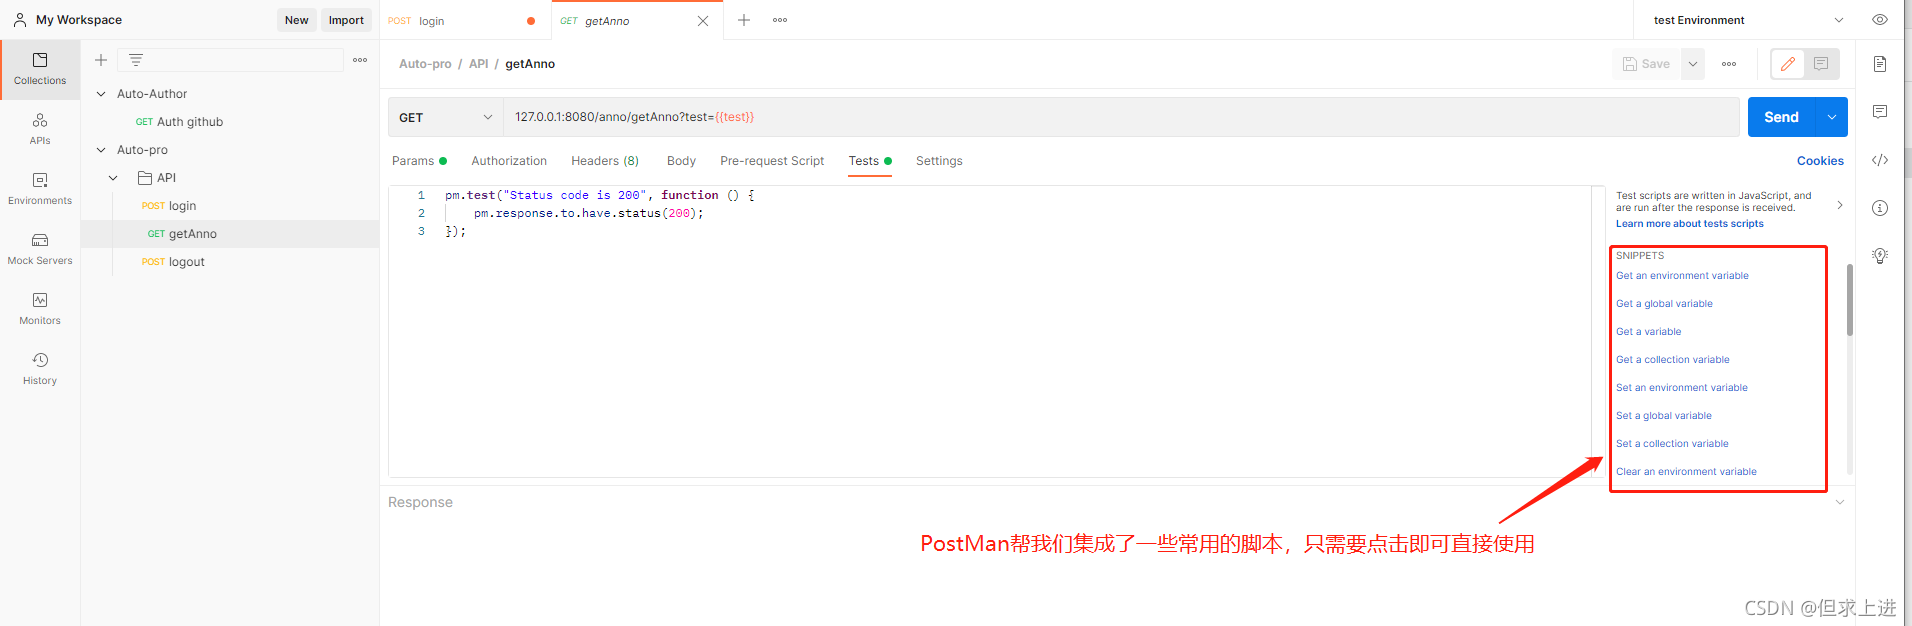Click the Import button
Screen dimensions: 1912x626
(x=346, y=20)
